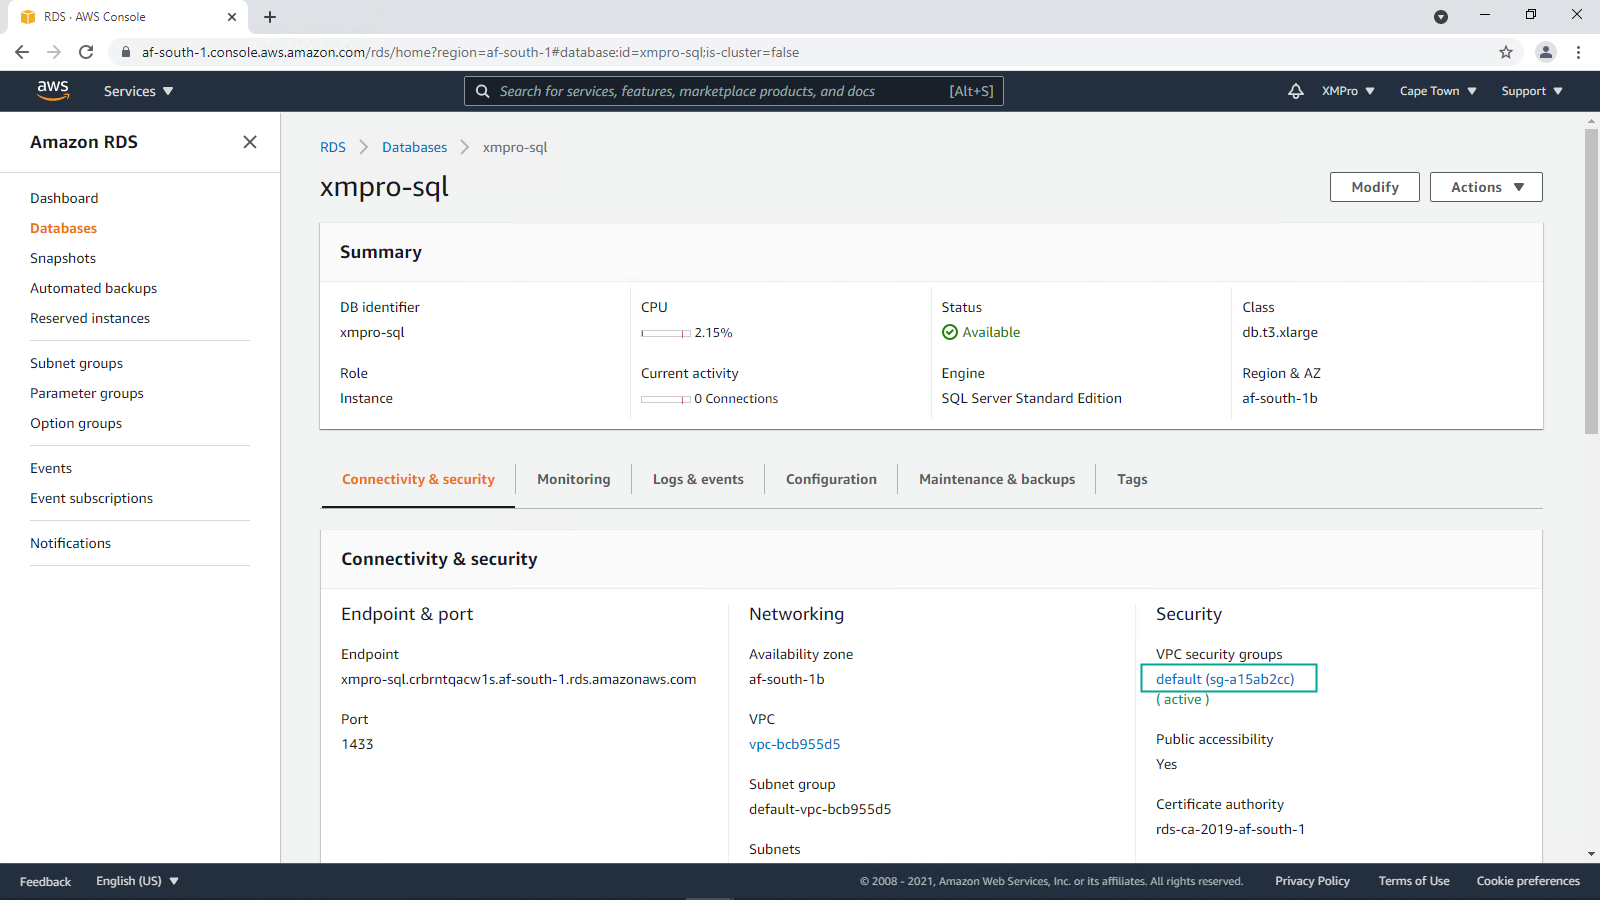Open the Terms of Use footer link
The height and width of the screenshot is (900, 1600).
click(1414, 881)
